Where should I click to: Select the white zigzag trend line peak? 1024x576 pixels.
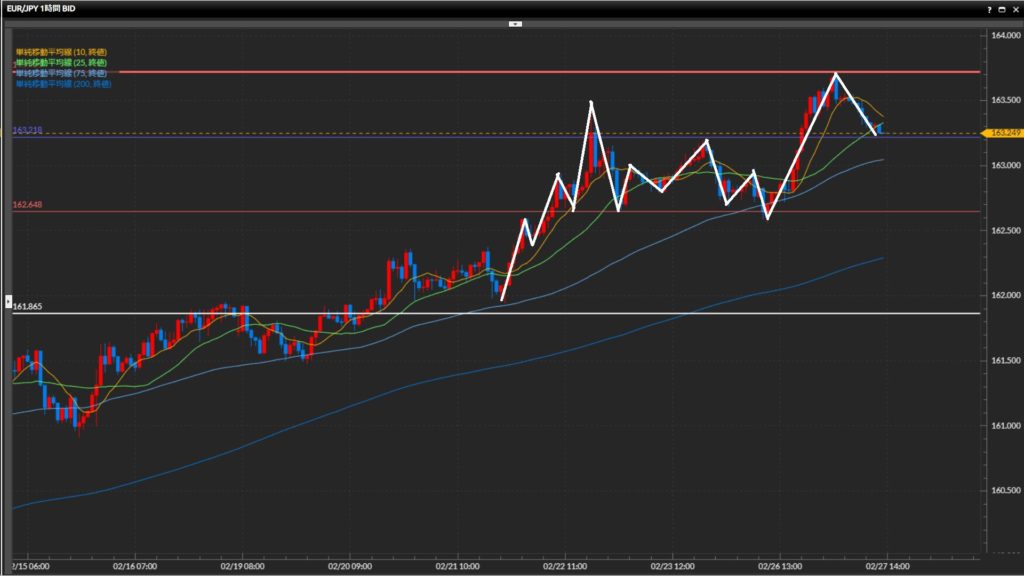[836, 73]
